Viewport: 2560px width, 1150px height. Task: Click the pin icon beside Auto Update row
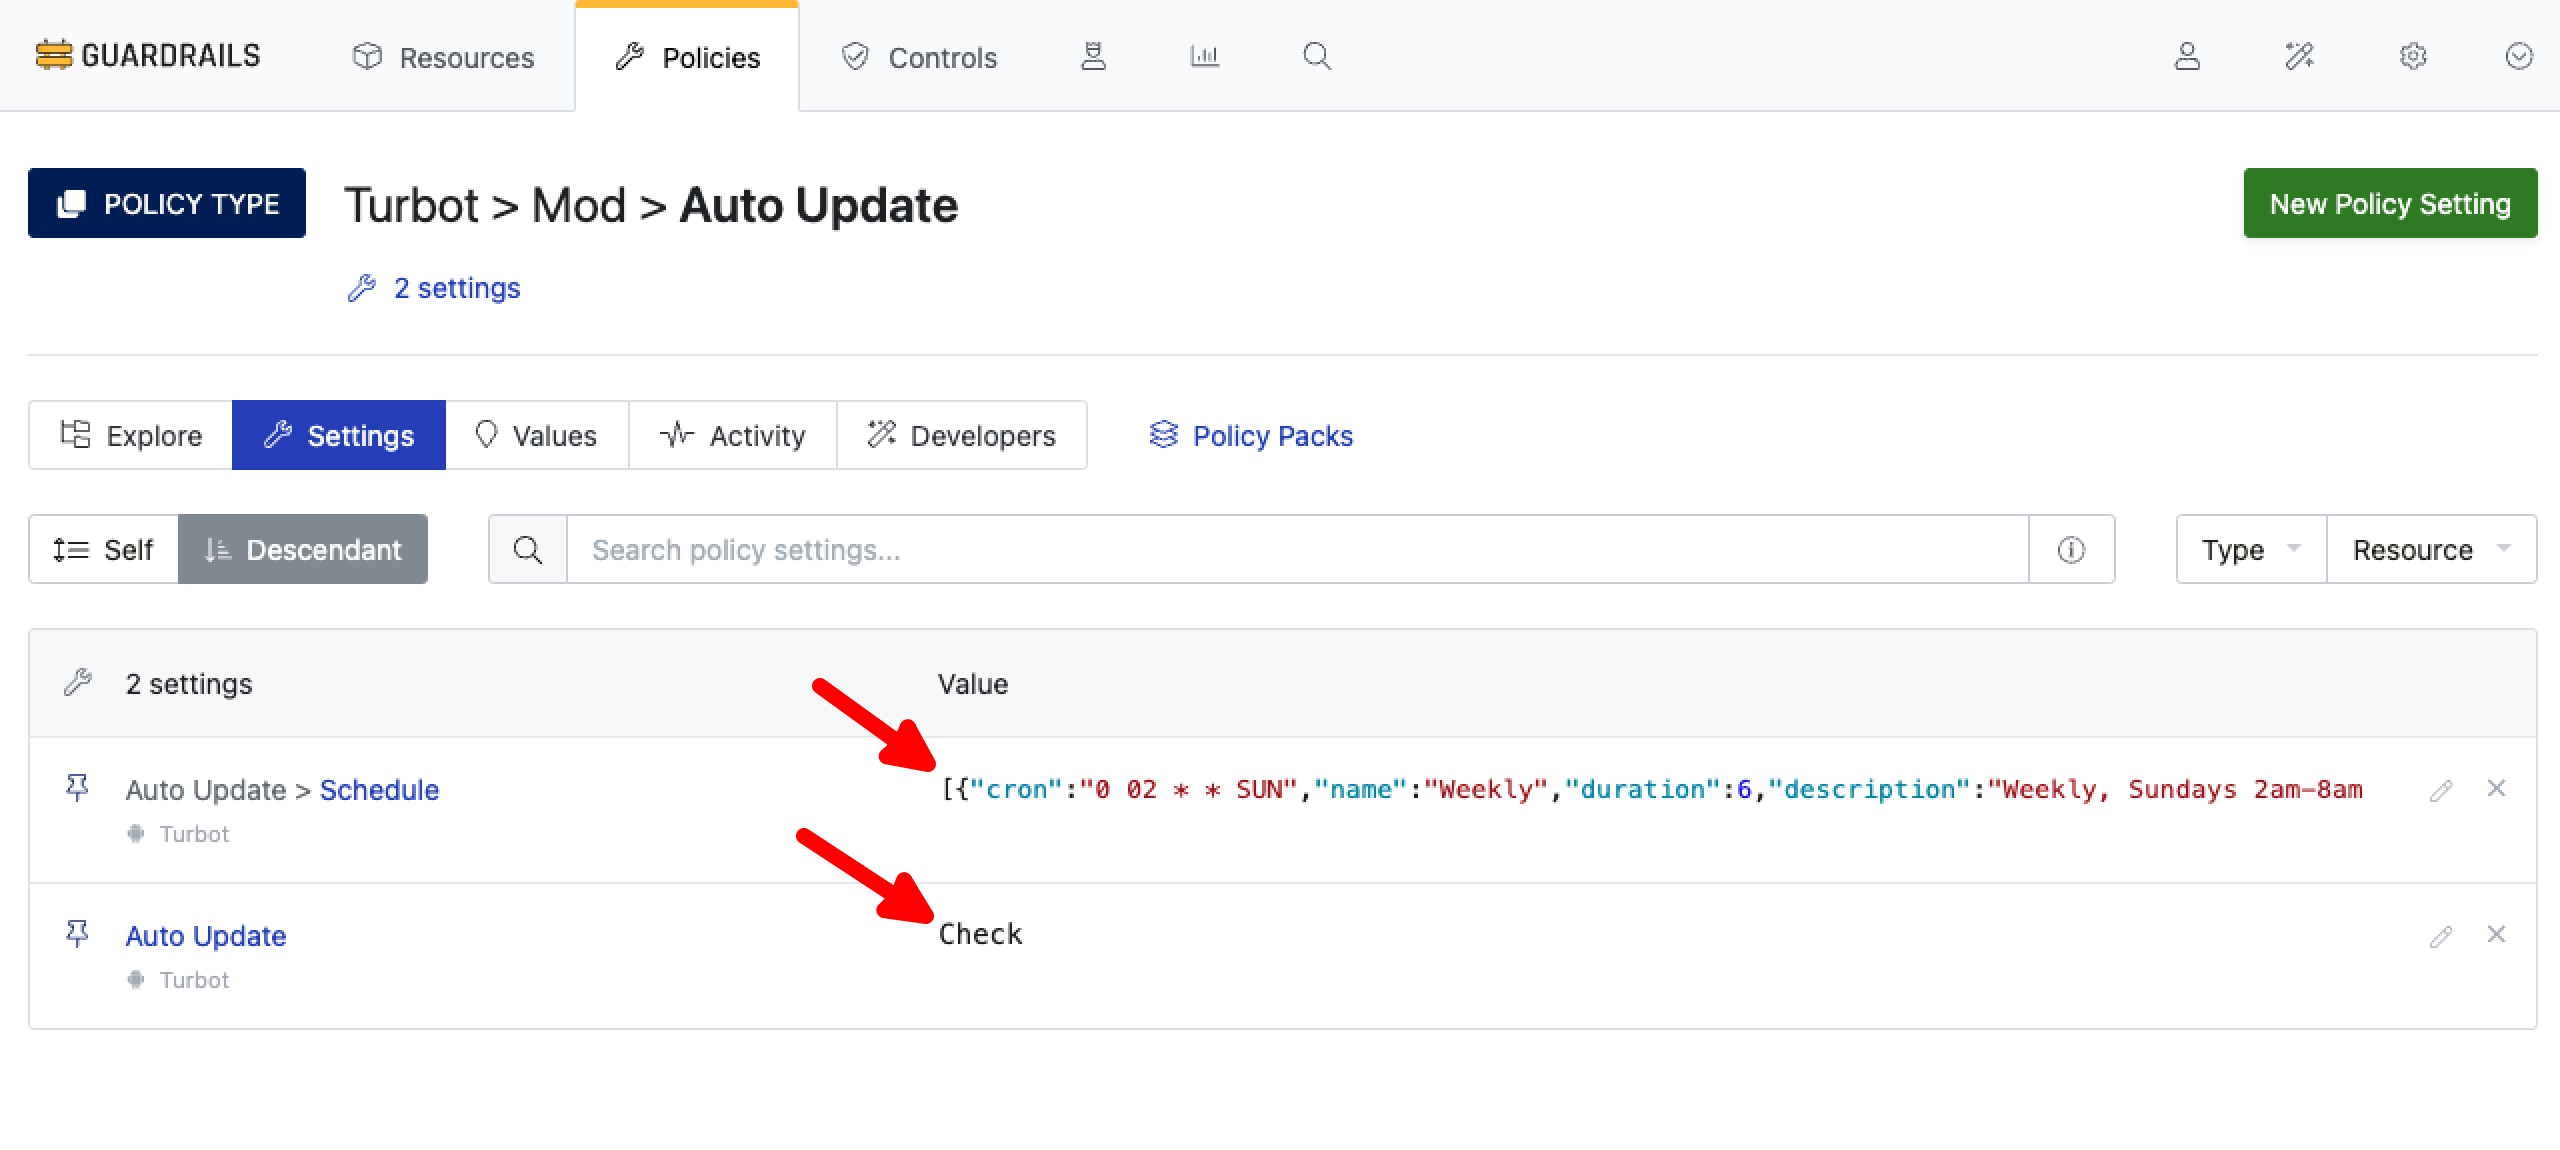(77, 934)
